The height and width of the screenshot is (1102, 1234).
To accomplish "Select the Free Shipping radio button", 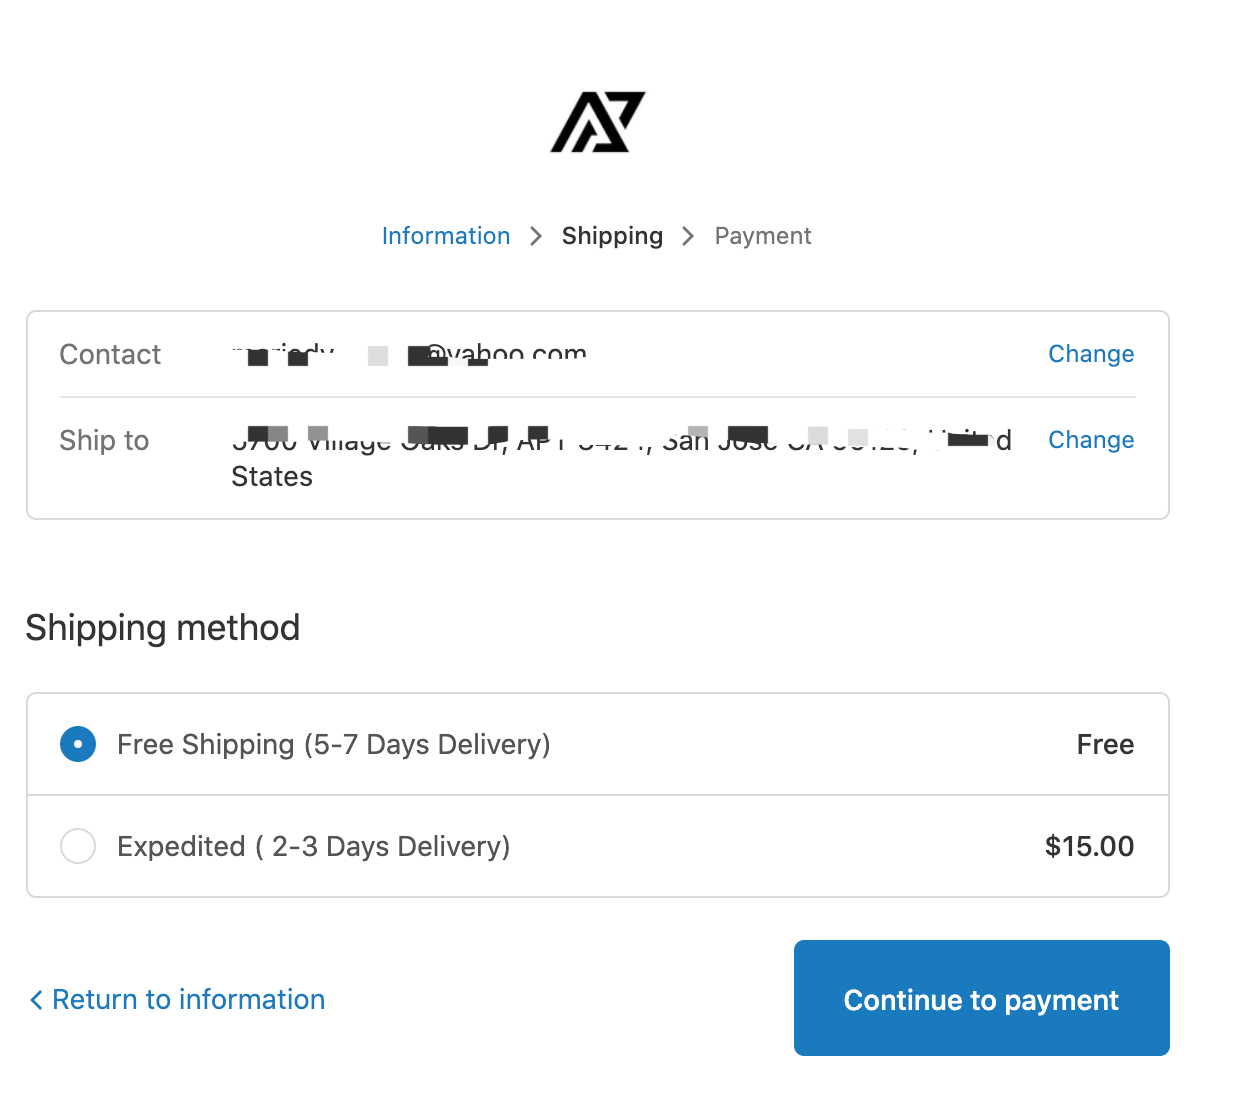I will coord(78,744).
